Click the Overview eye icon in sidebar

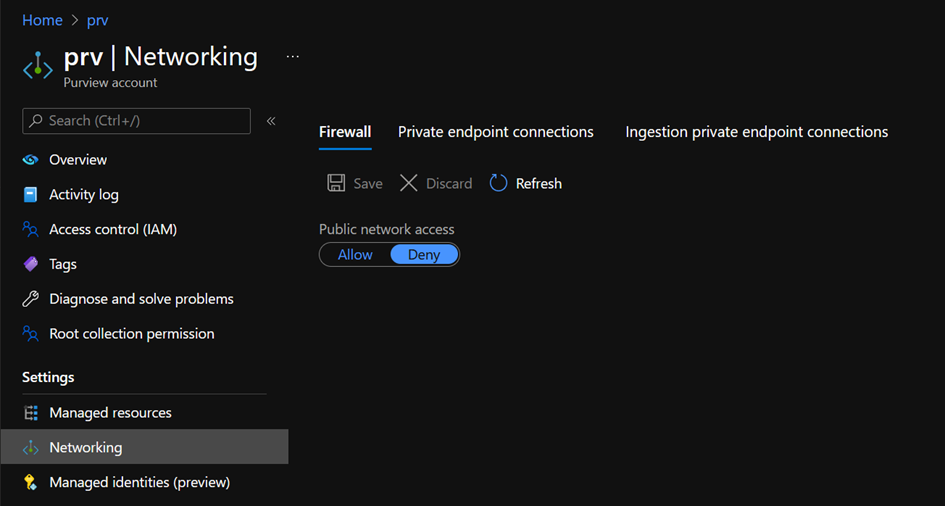(x=31, y=160)
